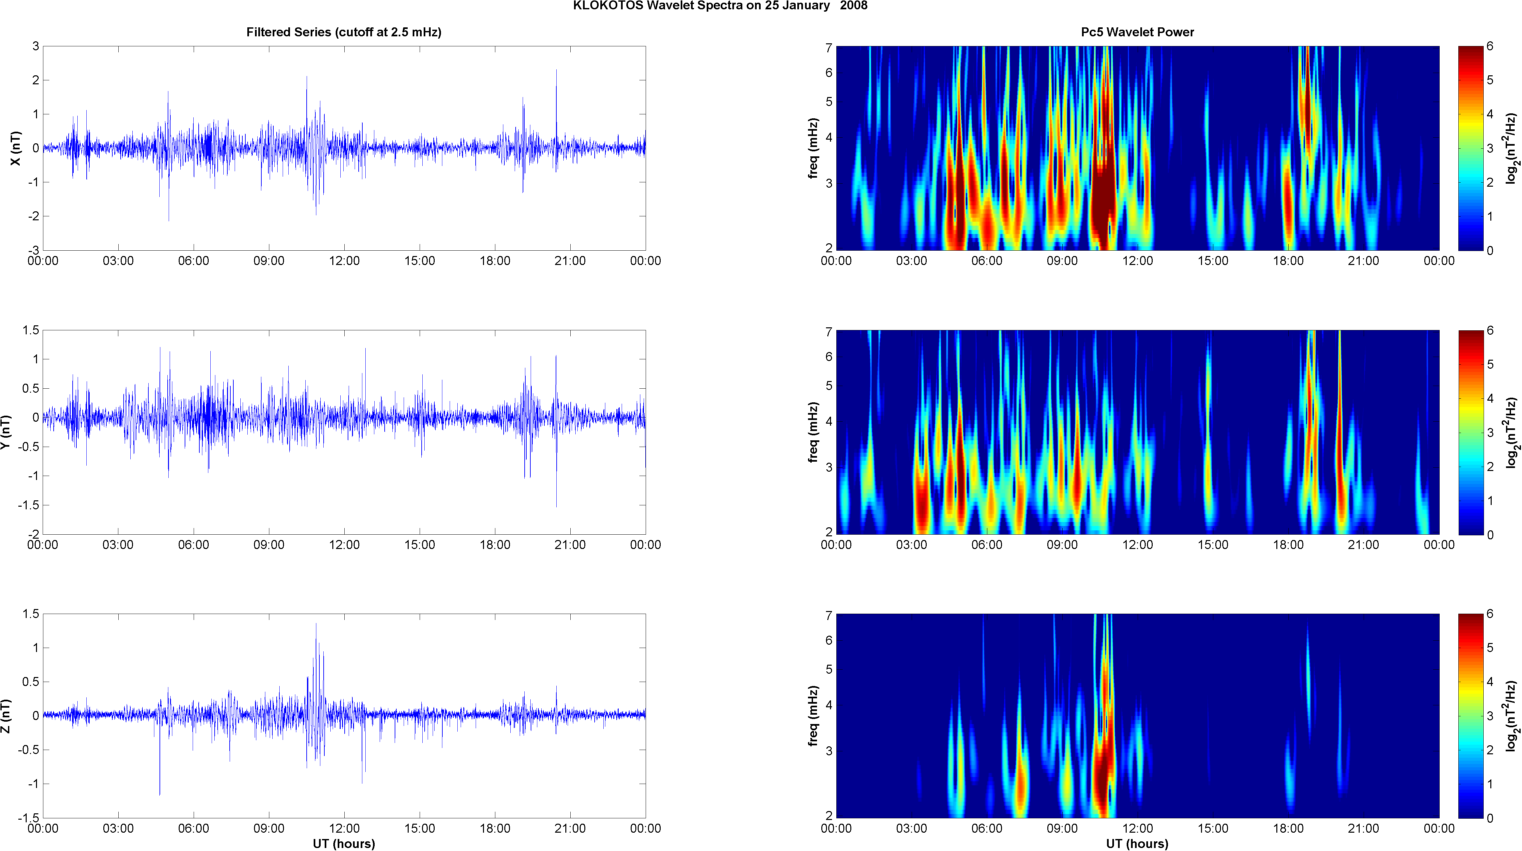Viewport: 1522px width, 851px height.
Task: Click the Z component wavelet power spectrogram
Action: tap(1137, 716)
